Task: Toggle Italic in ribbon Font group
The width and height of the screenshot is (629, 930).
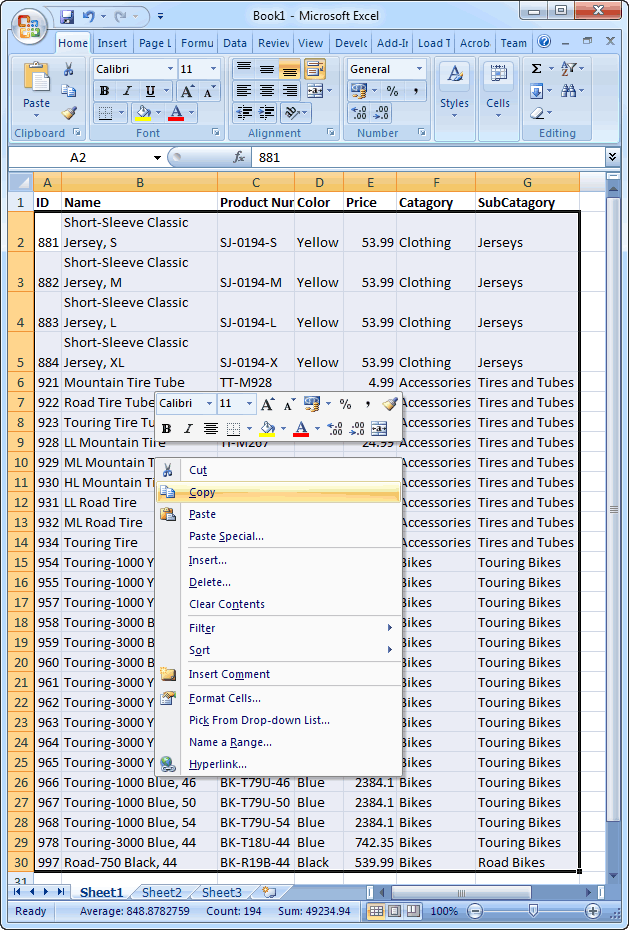Action: pos(127,91)
